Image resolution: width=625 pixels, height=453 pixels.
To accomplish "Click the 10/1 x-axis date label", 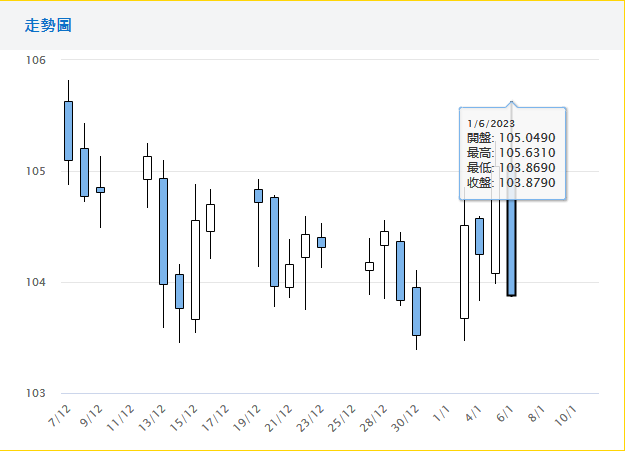I will pos(566,412).
